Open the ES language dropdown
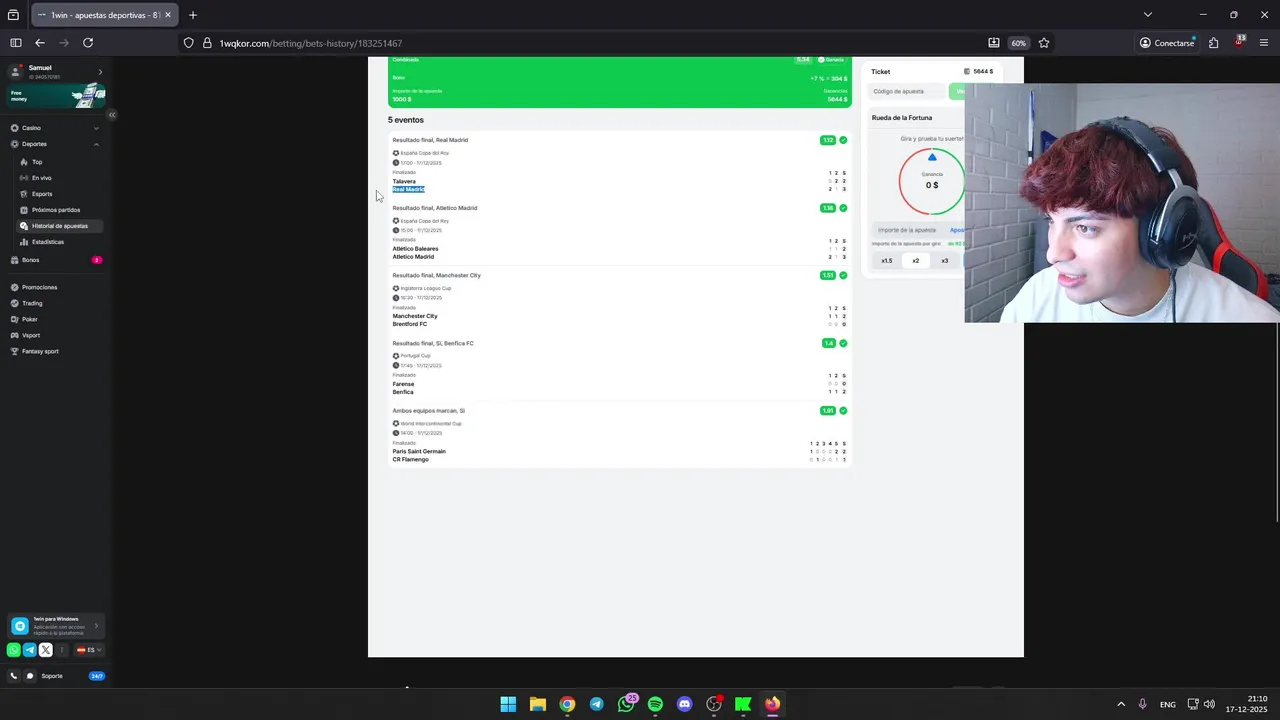The image size is (1280, 720). tap(89, 650)
